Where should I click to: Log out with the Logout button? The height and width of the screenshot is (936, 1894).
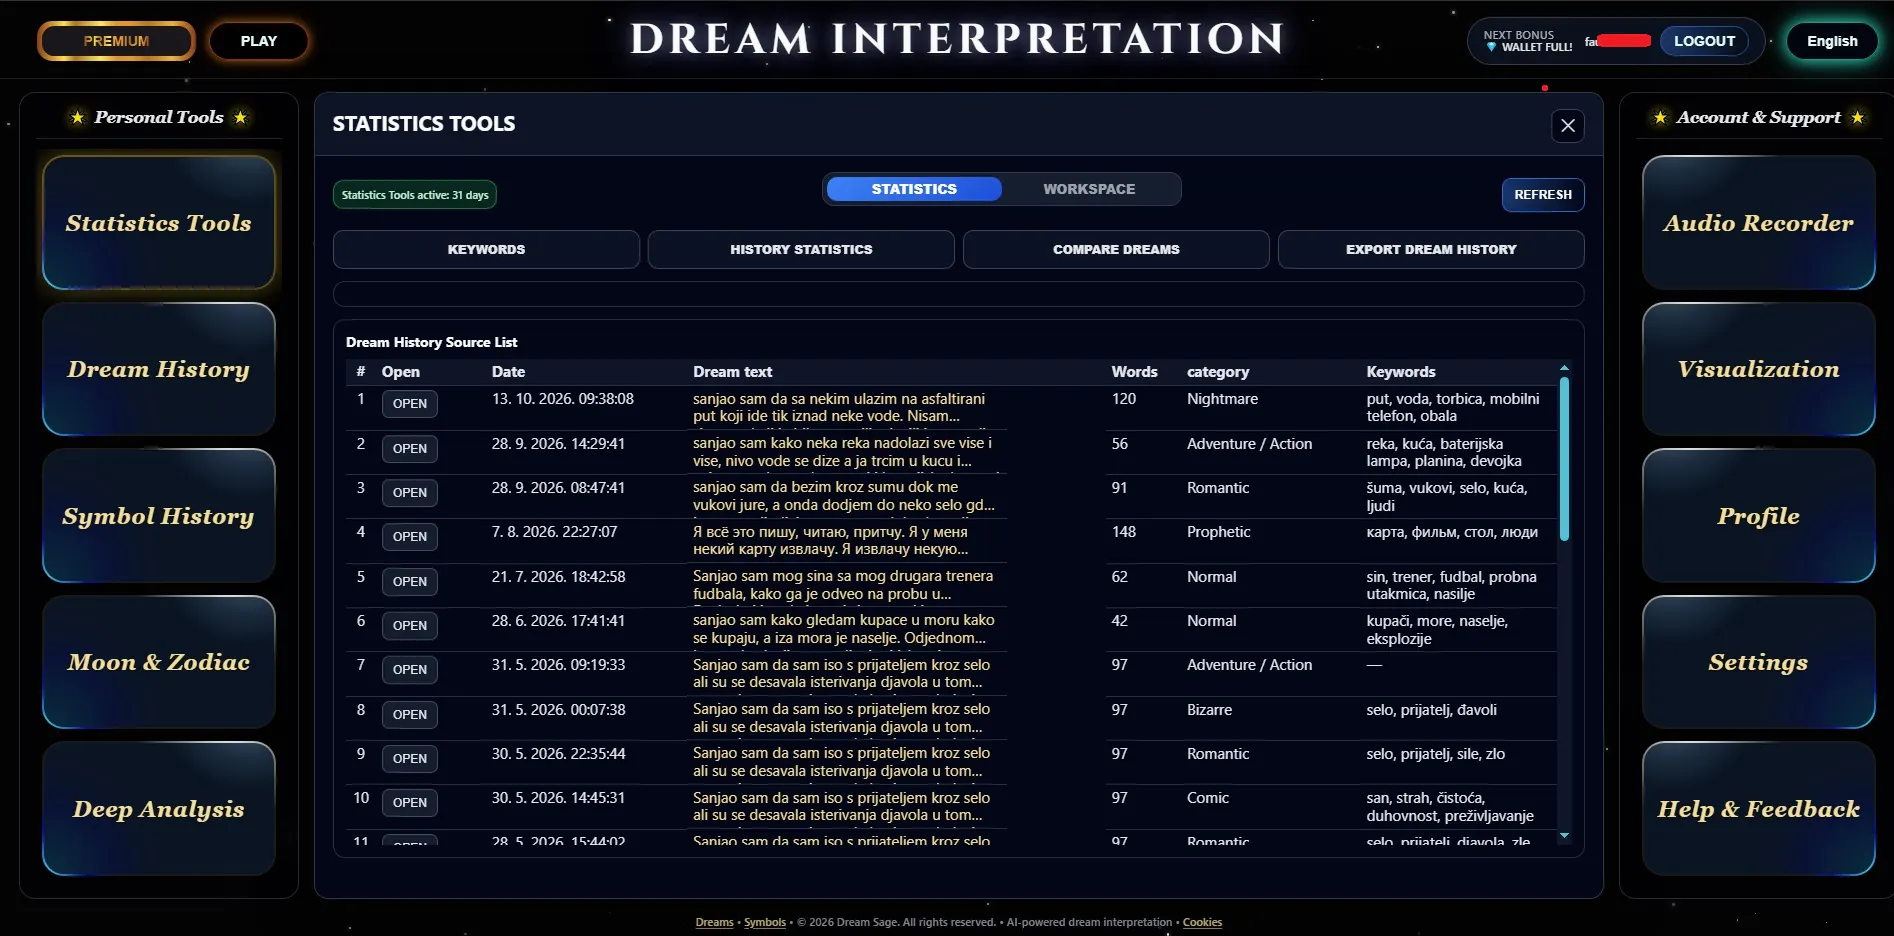pyautogui.click(x=1704, y=41)
